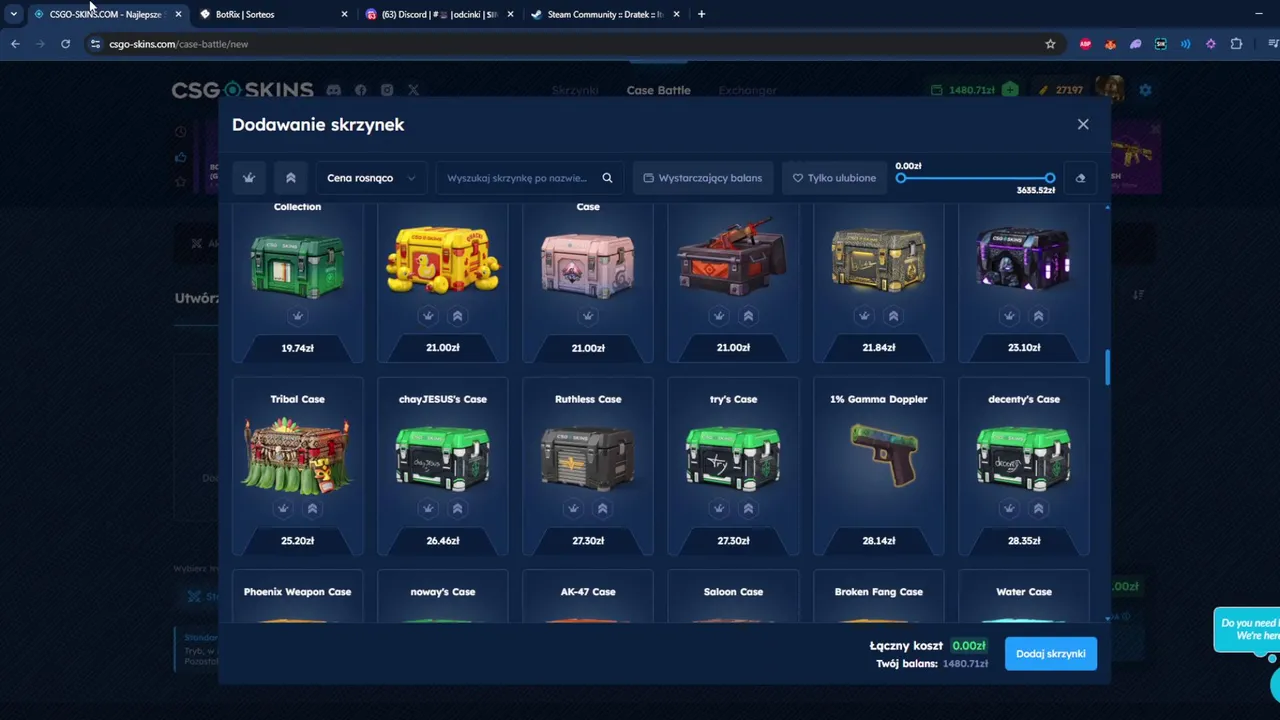Screen dimensions: 1280x720
Task: Select the Ruthless Case title
Action: 588,399
